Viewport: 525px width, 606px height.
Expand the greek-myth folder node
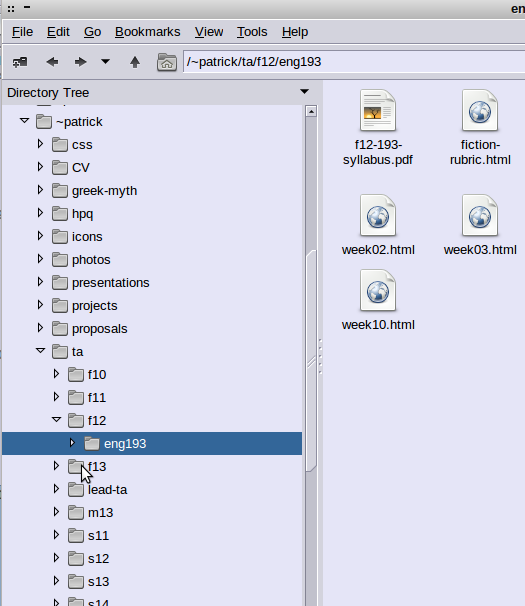coord(40,190)
